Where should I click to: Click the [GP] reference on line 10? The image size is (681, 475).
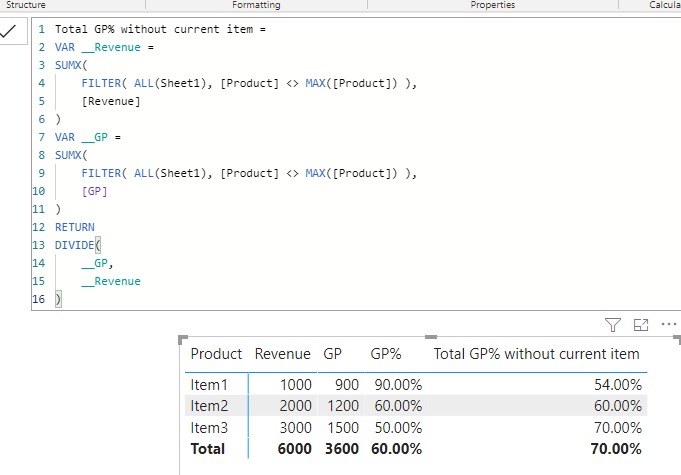(x=94, y=191)
